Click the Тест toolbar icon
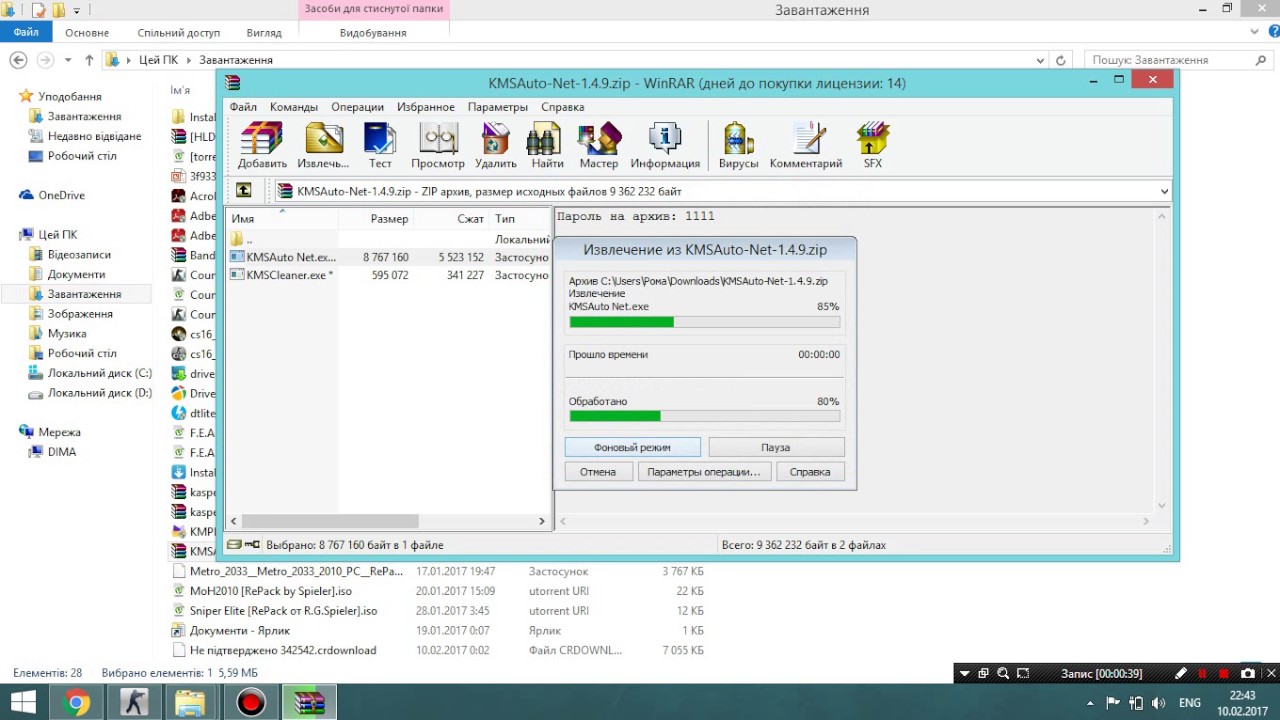Image resolution: width=1280 pixels, height=720 pixels. coord(380,145)
